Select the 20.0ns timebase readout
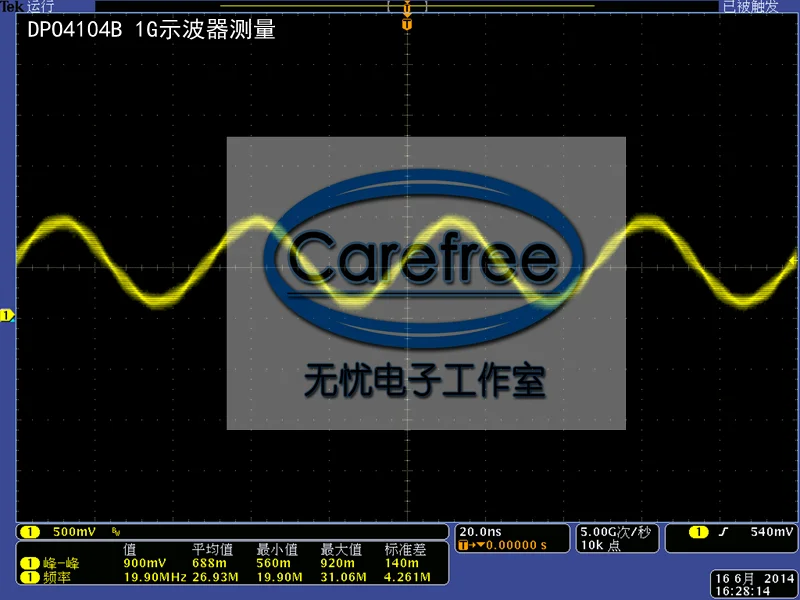Image resolution: width=800 pixels, height=600 pixels. pos(480,532)
